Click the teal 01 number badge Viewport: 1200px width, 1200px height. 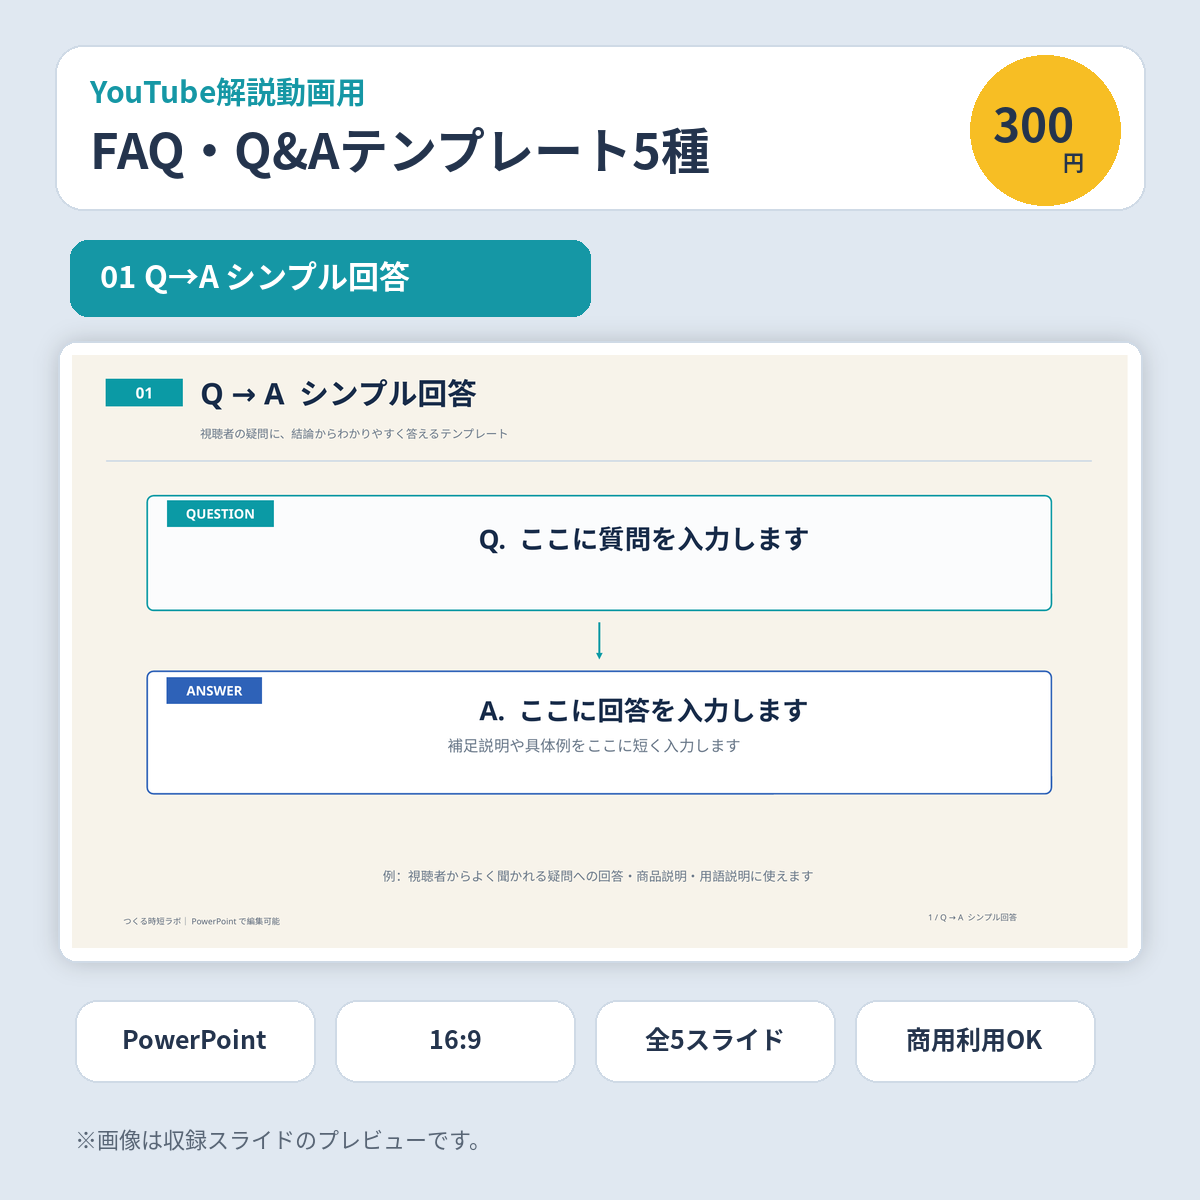click(x=144, y=393)
